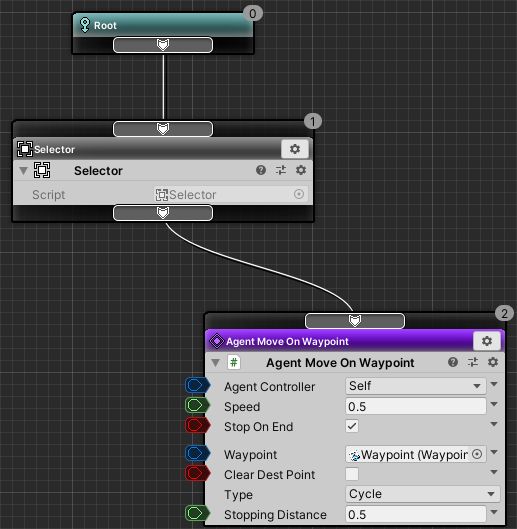Open Speed row options arrow

494,404
